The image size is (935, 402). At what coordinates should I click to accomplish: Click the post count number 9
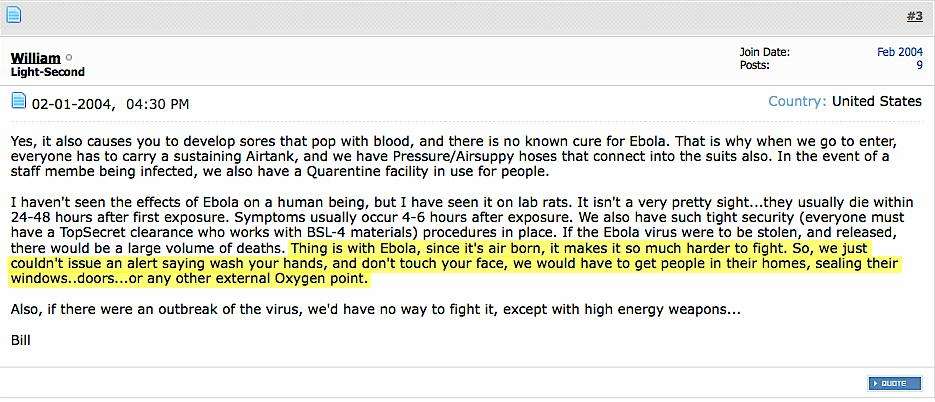click(x=919, y=65)
